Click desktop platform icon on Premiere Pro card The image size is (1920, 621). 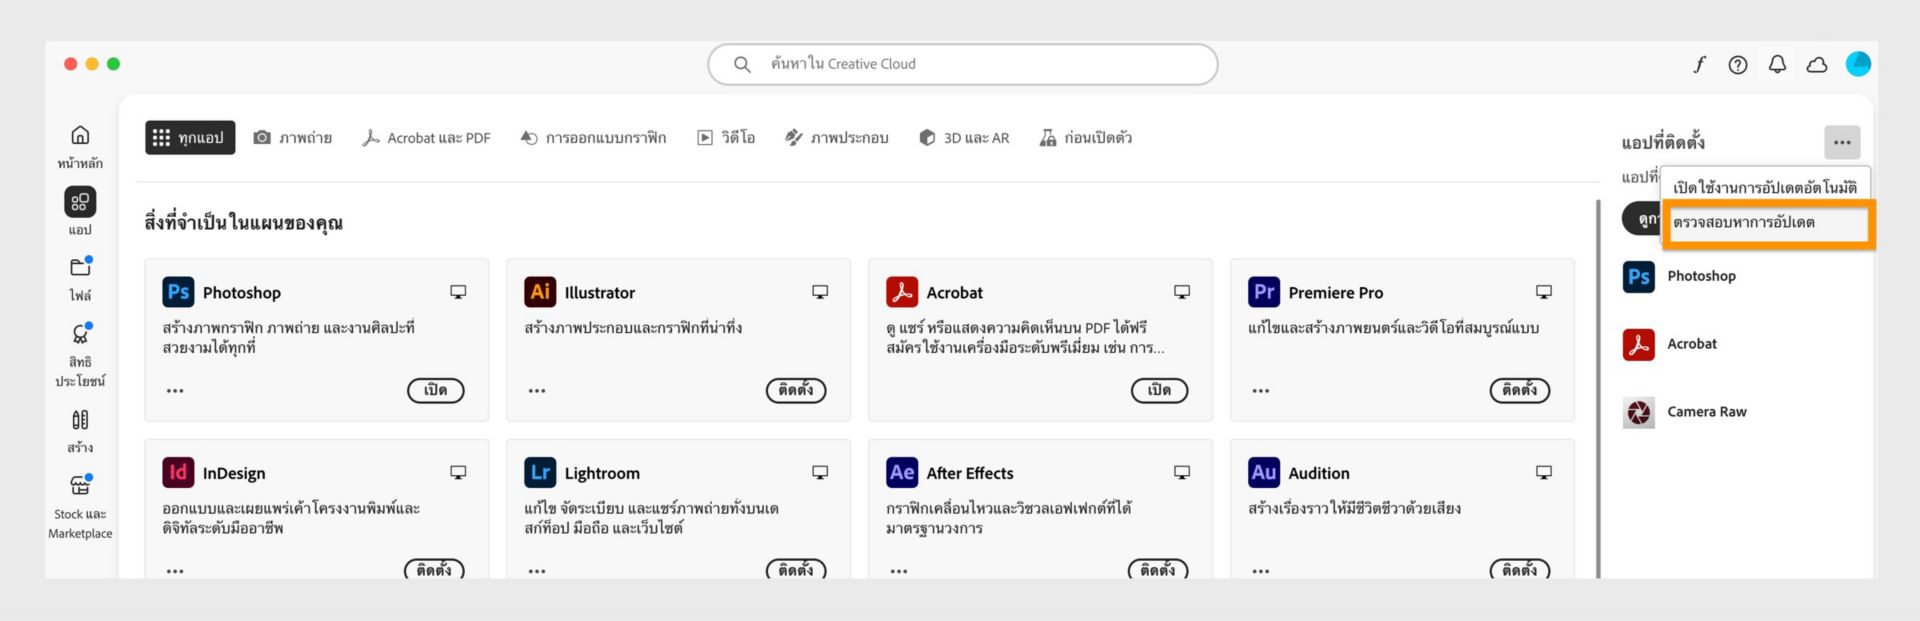(1544, 292)
